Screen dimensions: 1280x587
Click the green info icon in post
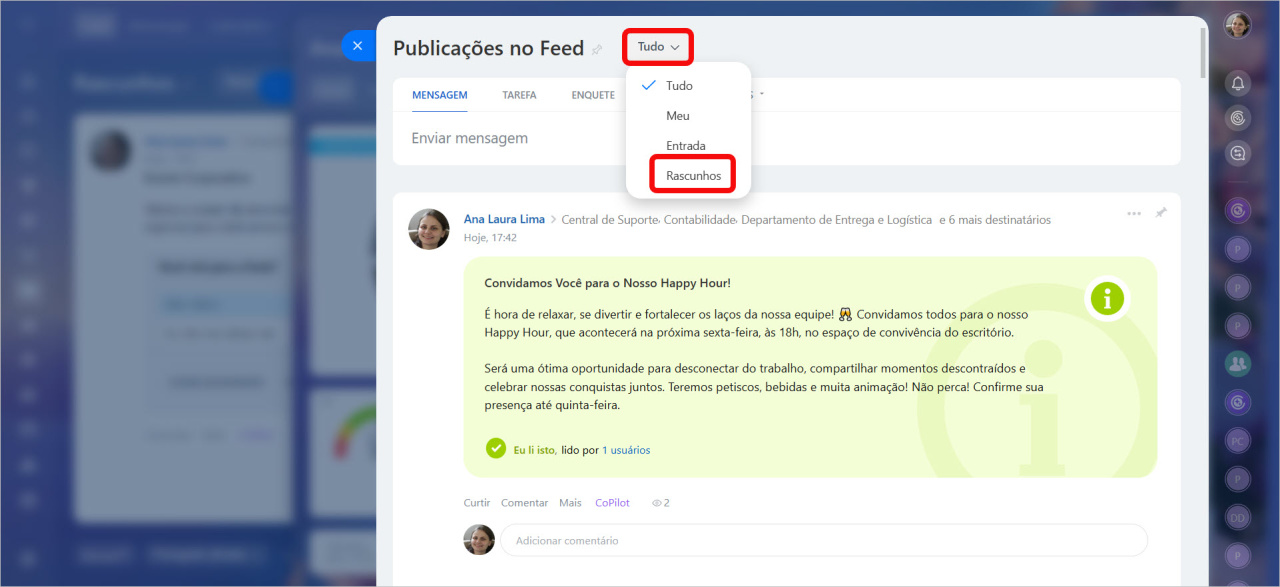pyautogui.click(x=1107, y=298)
